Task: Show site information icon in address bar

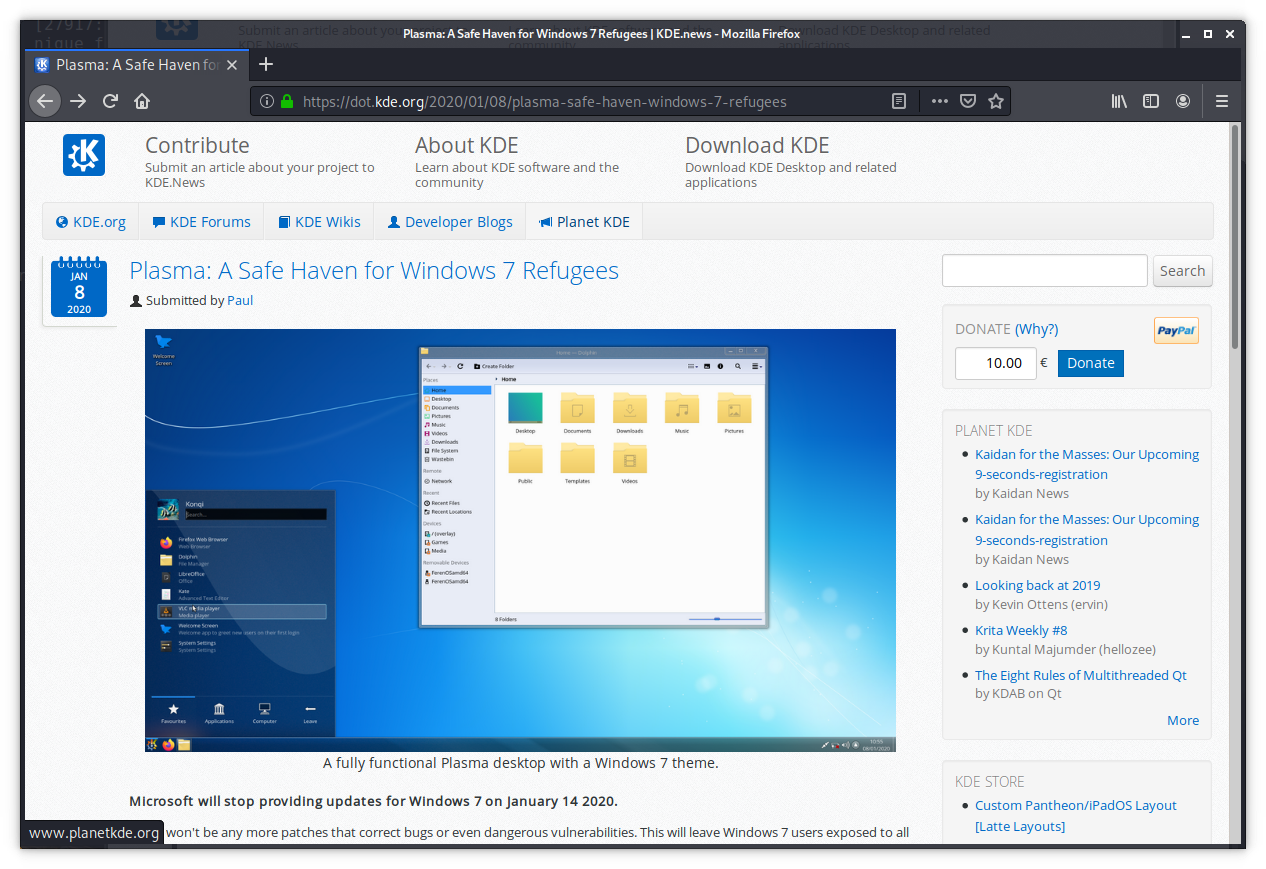Action: (267, 101)
